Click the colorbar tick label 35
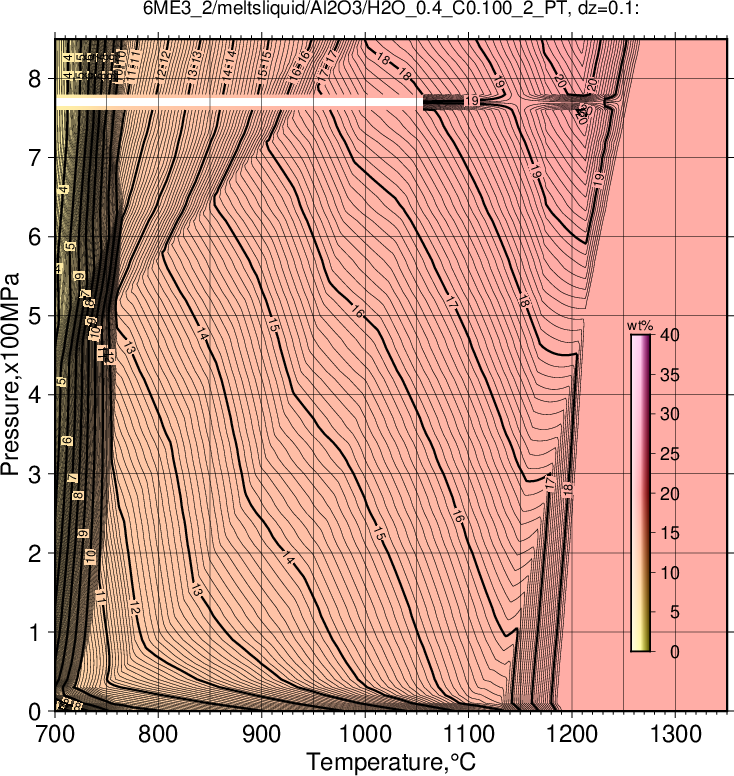The image size is (734, 776). point(670,375)
